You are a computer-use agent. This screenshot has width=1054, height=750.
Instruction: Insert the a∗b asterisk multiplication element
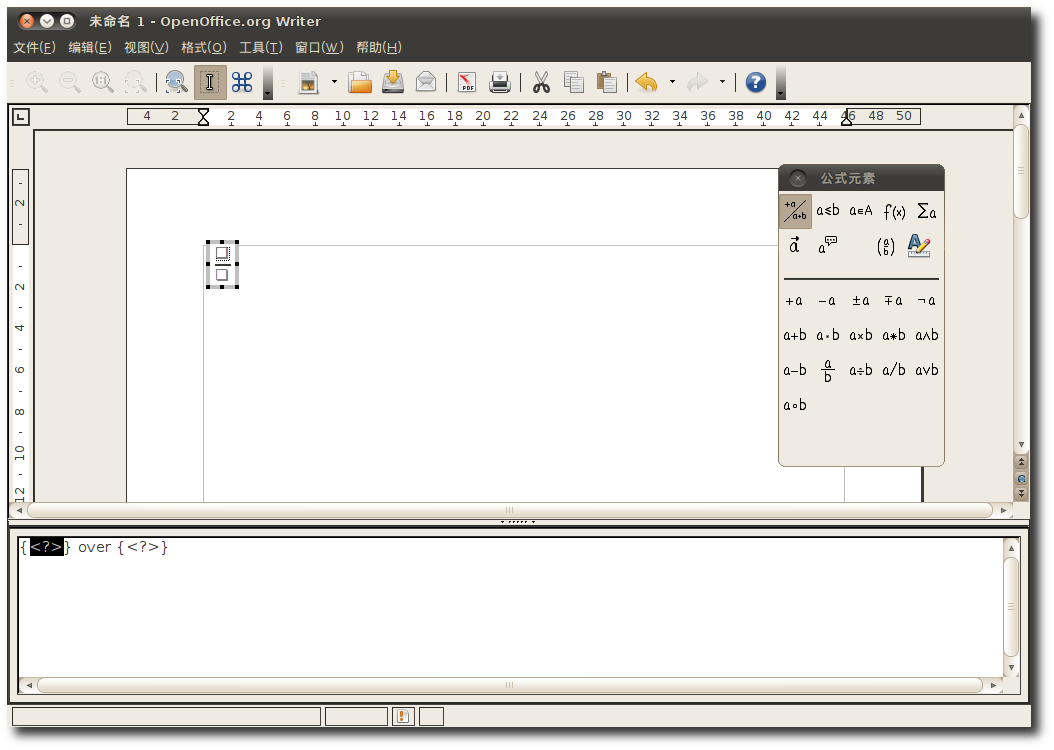pyautogui.click(x=893, y=335)
